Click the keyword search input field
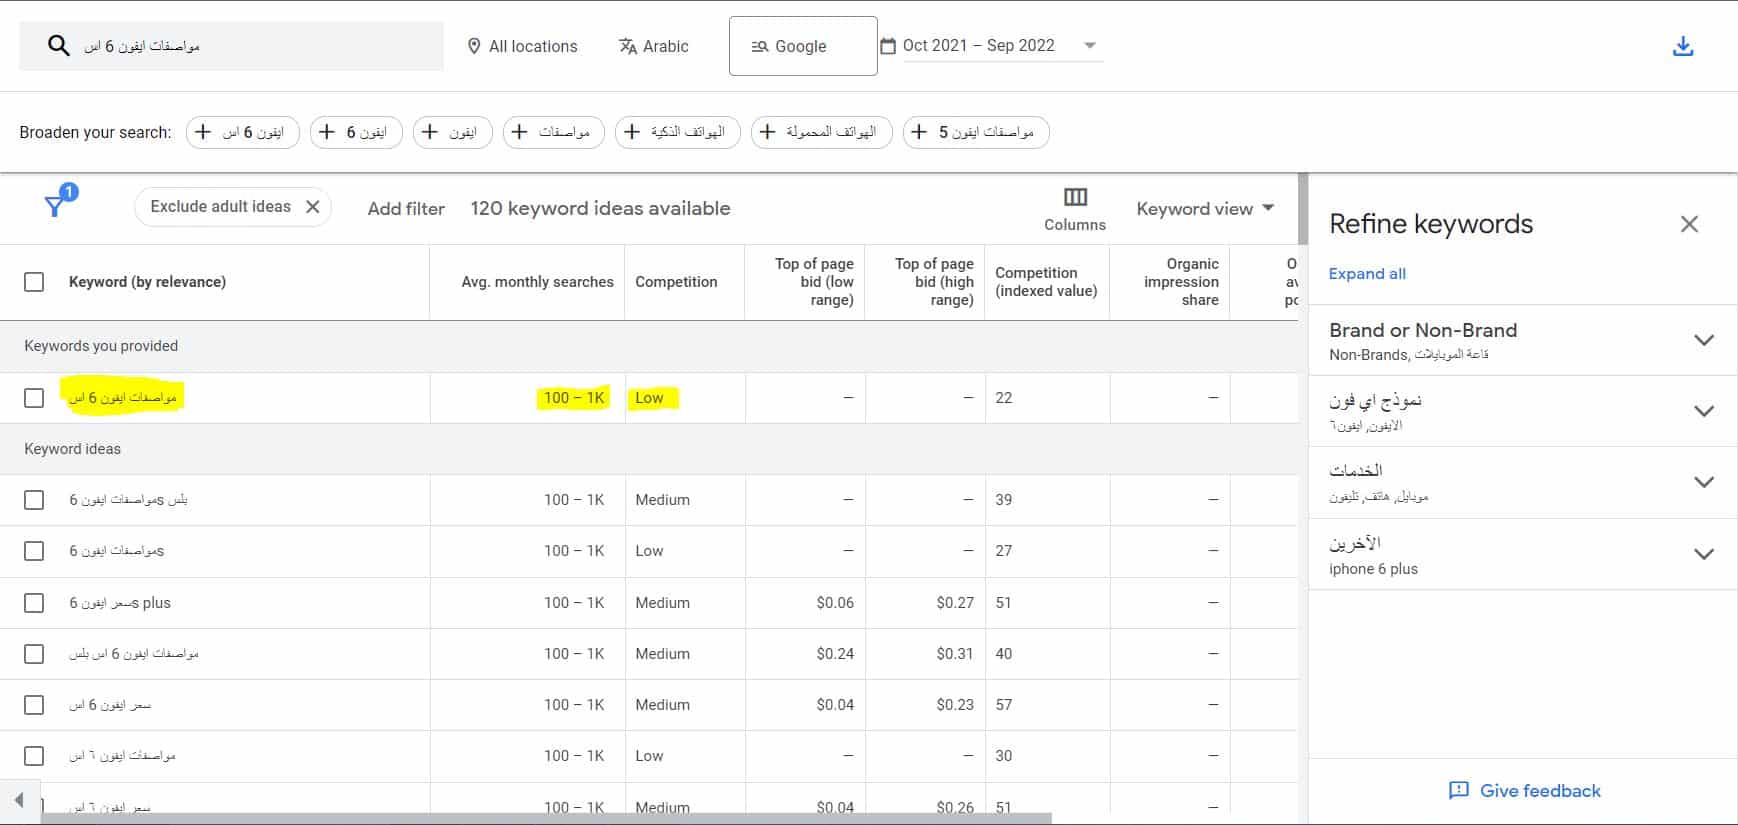 tap(232, 46)
